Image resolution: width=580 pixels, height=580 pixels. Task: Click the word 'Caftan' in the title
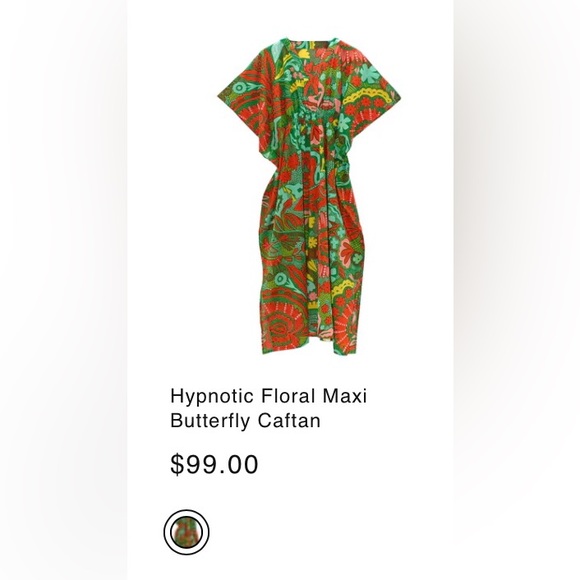pyautogui.click(x=289, y=421)
